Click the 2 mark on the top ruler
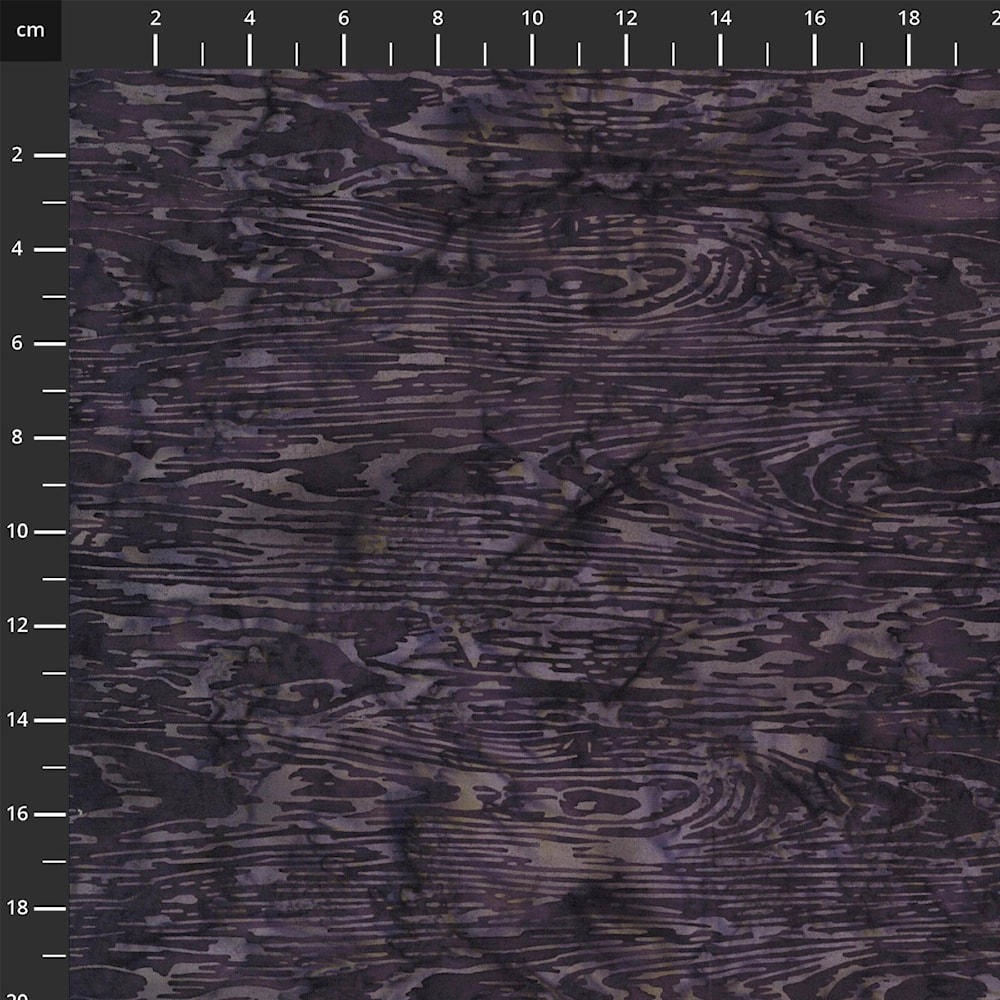Viewport: 1000px width, 1000px height. (155, 18)
